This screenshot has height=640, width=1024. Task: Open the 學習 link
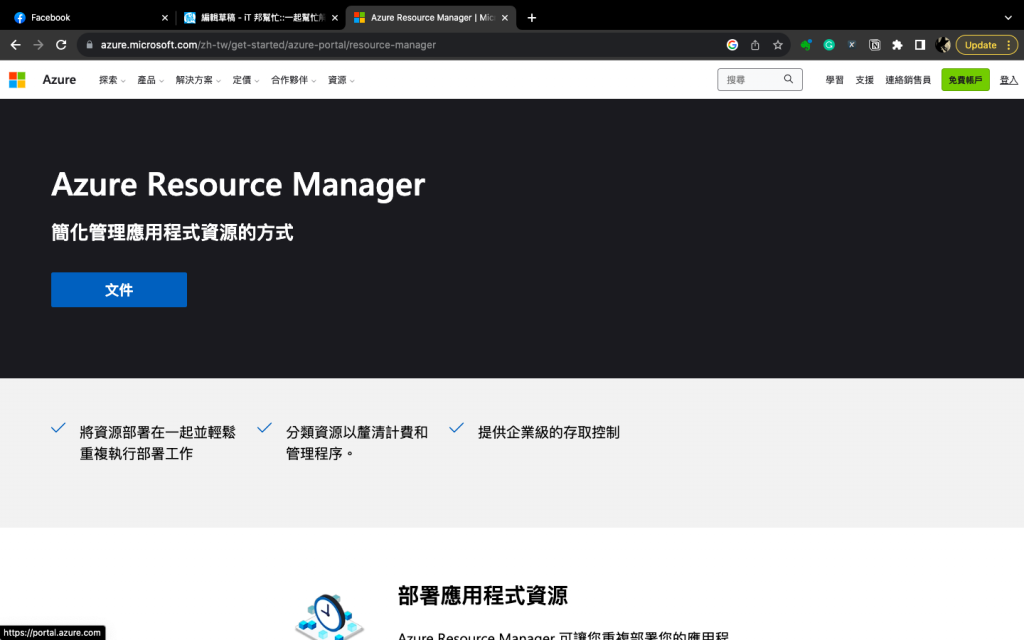(834, 80)
